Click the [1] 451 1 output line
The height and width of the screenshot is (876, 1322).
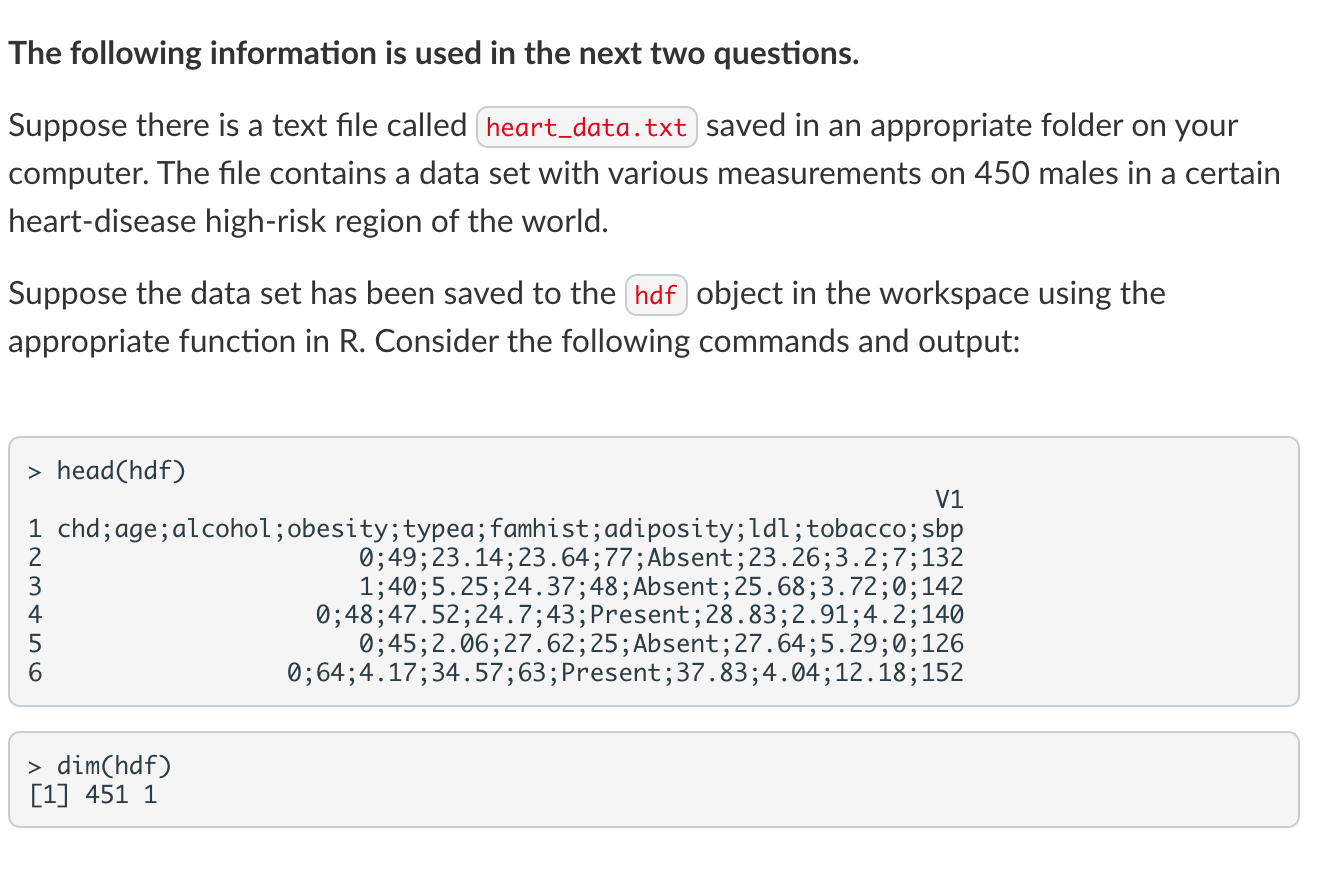[93, 795]
